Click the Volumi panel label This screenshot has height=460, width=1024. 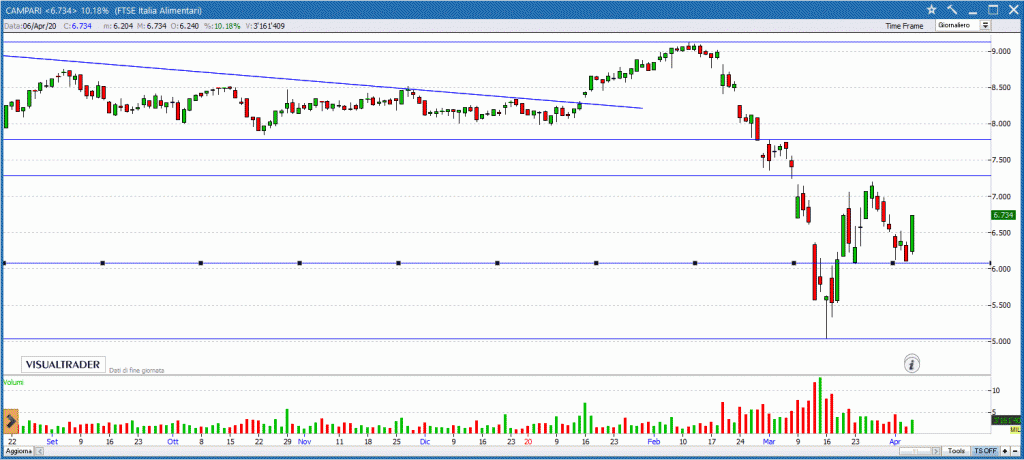coord(12,382)
